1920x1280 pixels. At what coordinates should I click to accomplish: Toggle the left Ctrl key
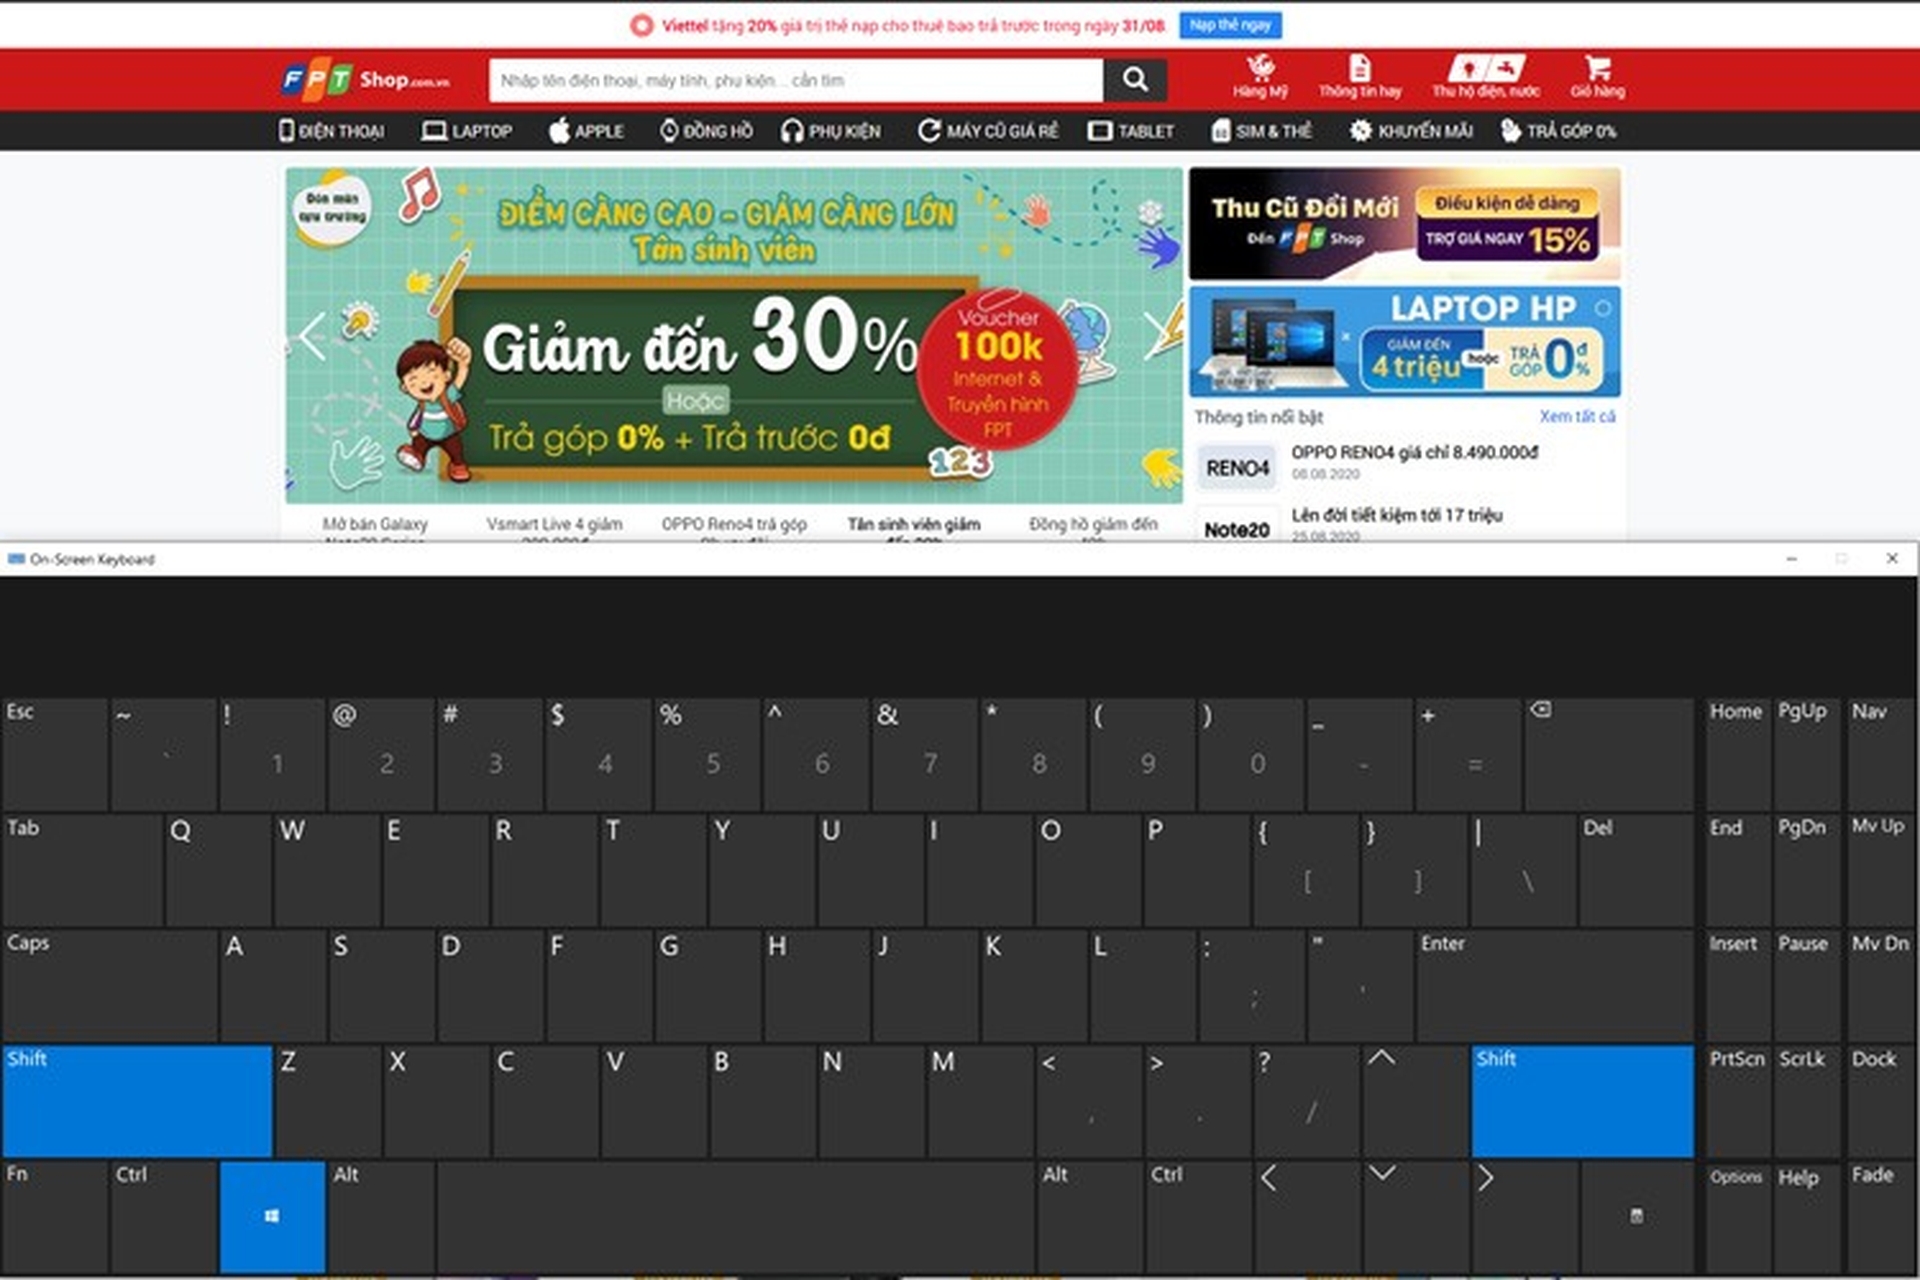pos(164,1217)
